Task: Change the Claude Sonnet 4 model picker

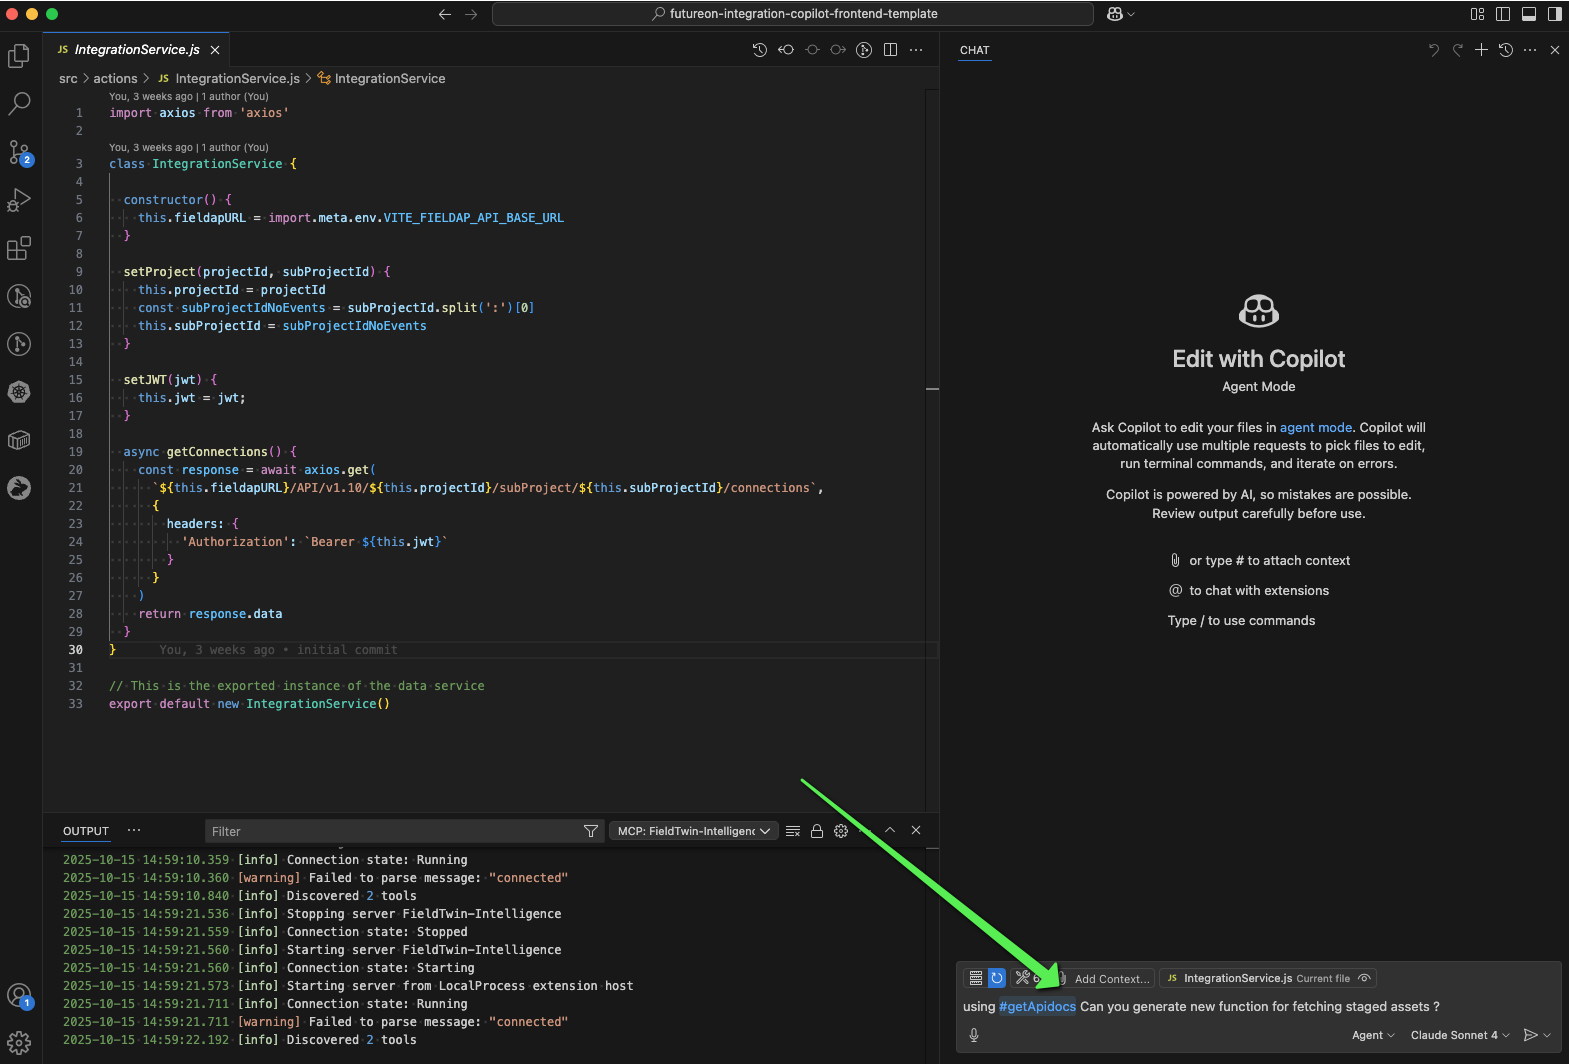Action: click(x=1459, y=1035)
